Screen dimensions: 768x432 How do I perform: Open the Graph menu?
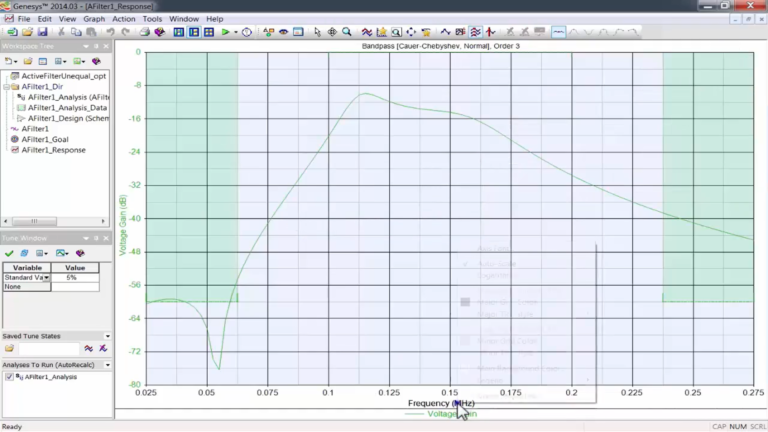pos(94,19)
